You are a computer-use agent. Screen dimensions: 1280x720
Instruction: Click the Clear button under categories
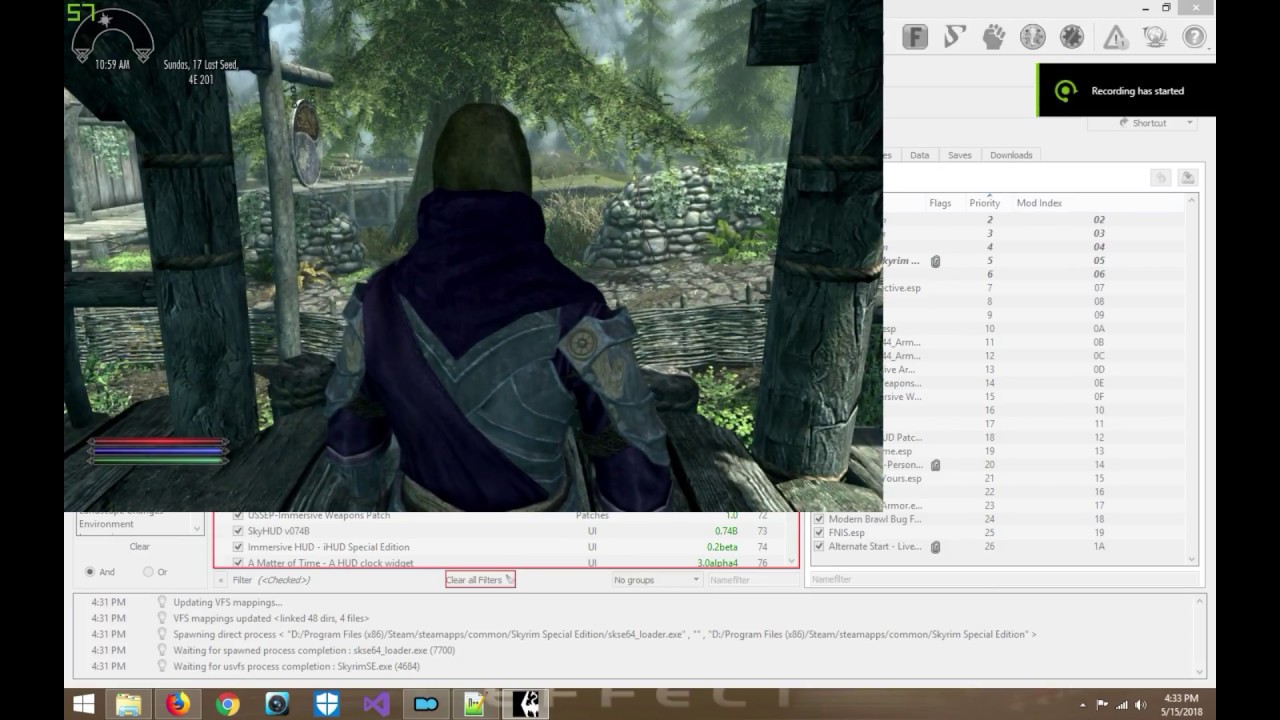pyautogui.click(x=140, y=547)
